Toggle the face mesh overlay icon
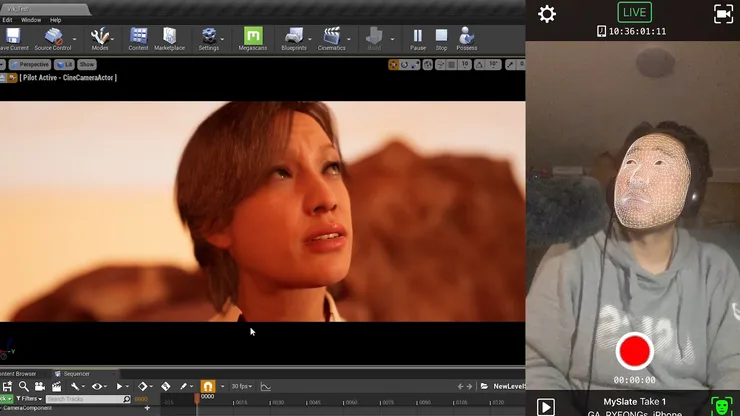This screenshot has width=740, height=416. click(721, 406)
